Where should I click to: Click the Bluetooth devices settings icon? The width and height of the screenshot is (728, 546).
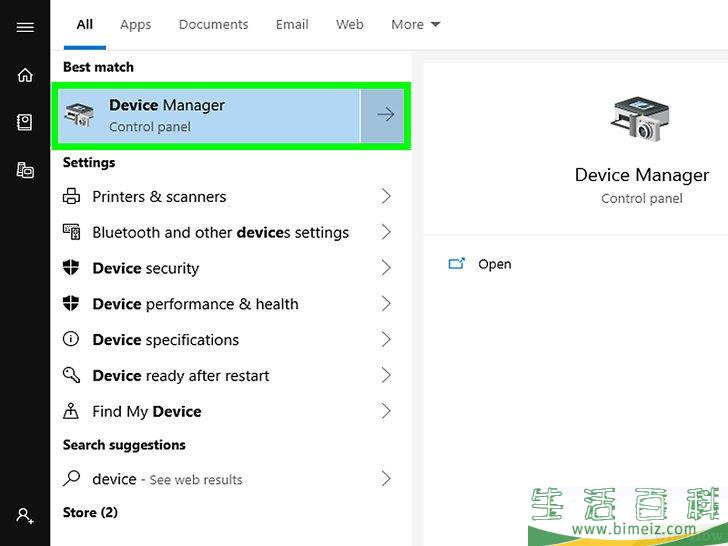[72, 232]
